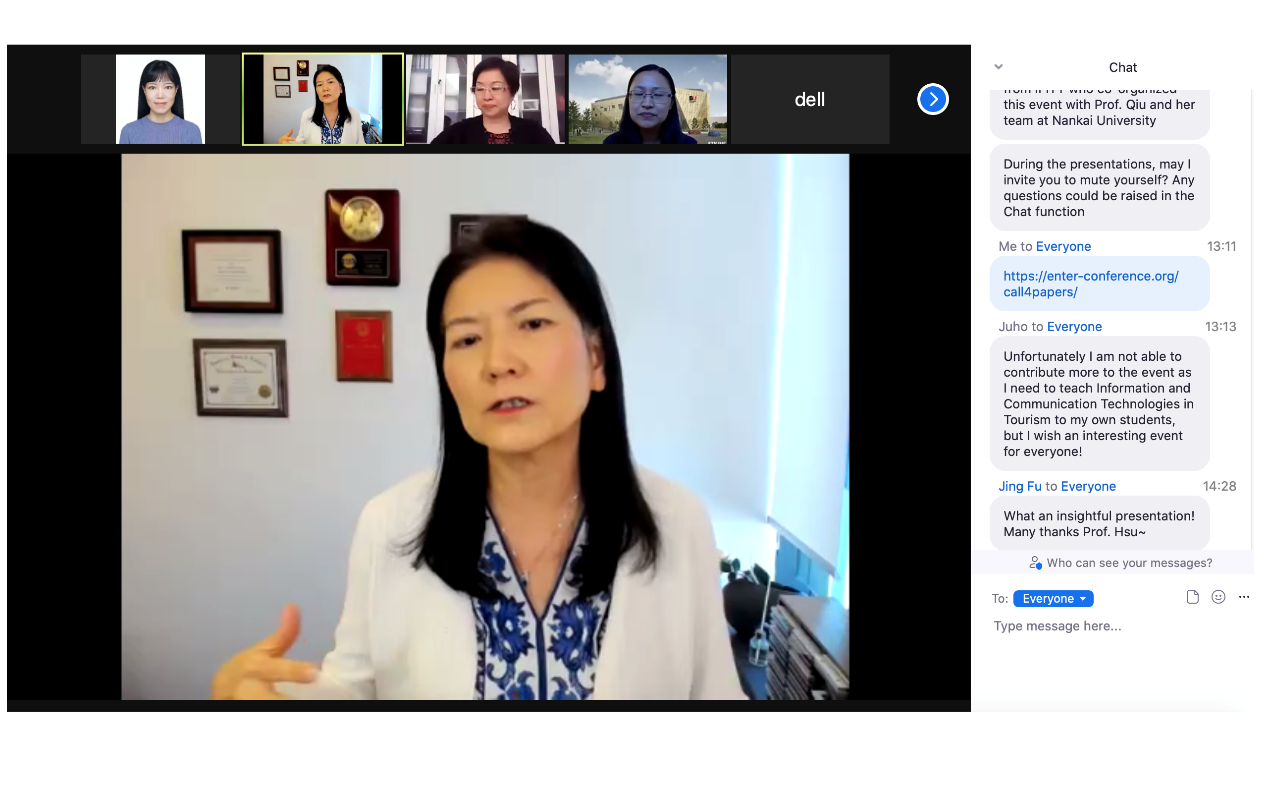Screen dimensions: 1268x793
Task: Click the 'Chat' panel title
Action: point(1122,67)
